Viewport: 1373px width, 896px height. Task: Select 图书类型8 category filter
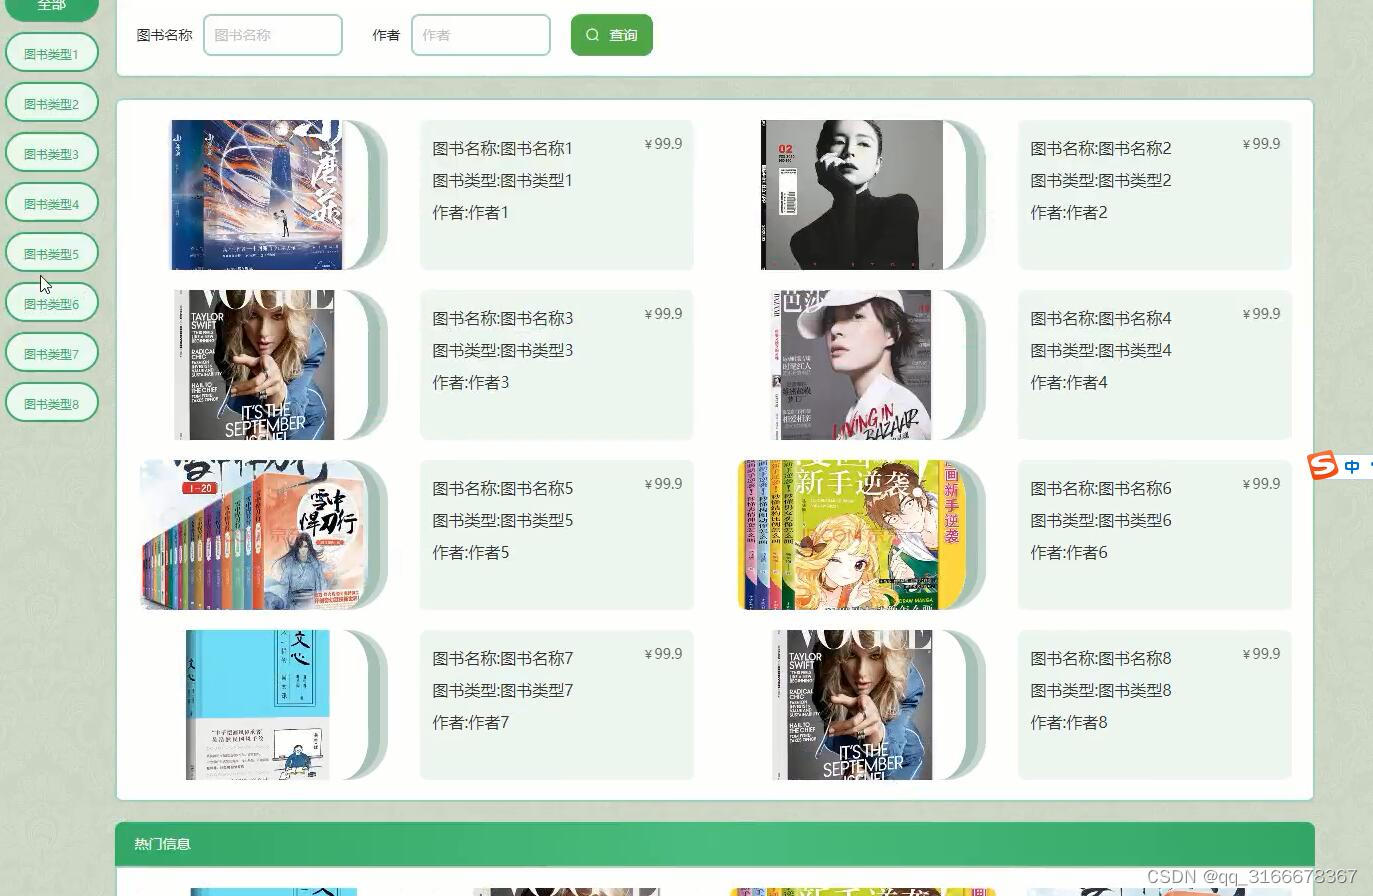tap(51, 402)
